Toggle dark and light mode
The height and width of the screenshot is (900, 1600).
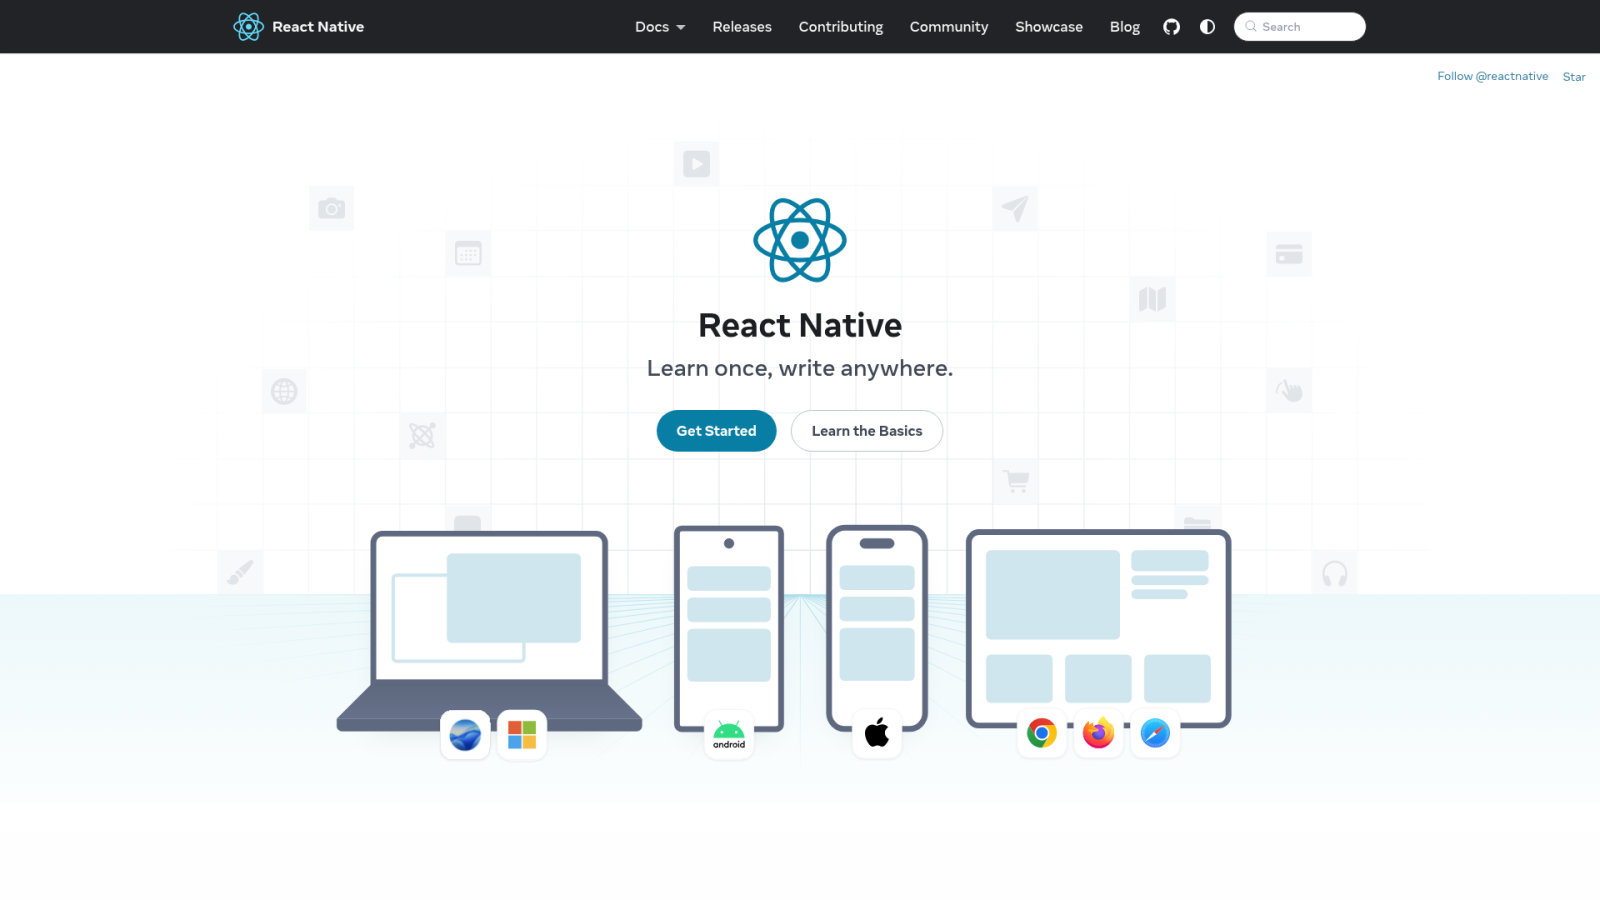[x=1207, y=27]
